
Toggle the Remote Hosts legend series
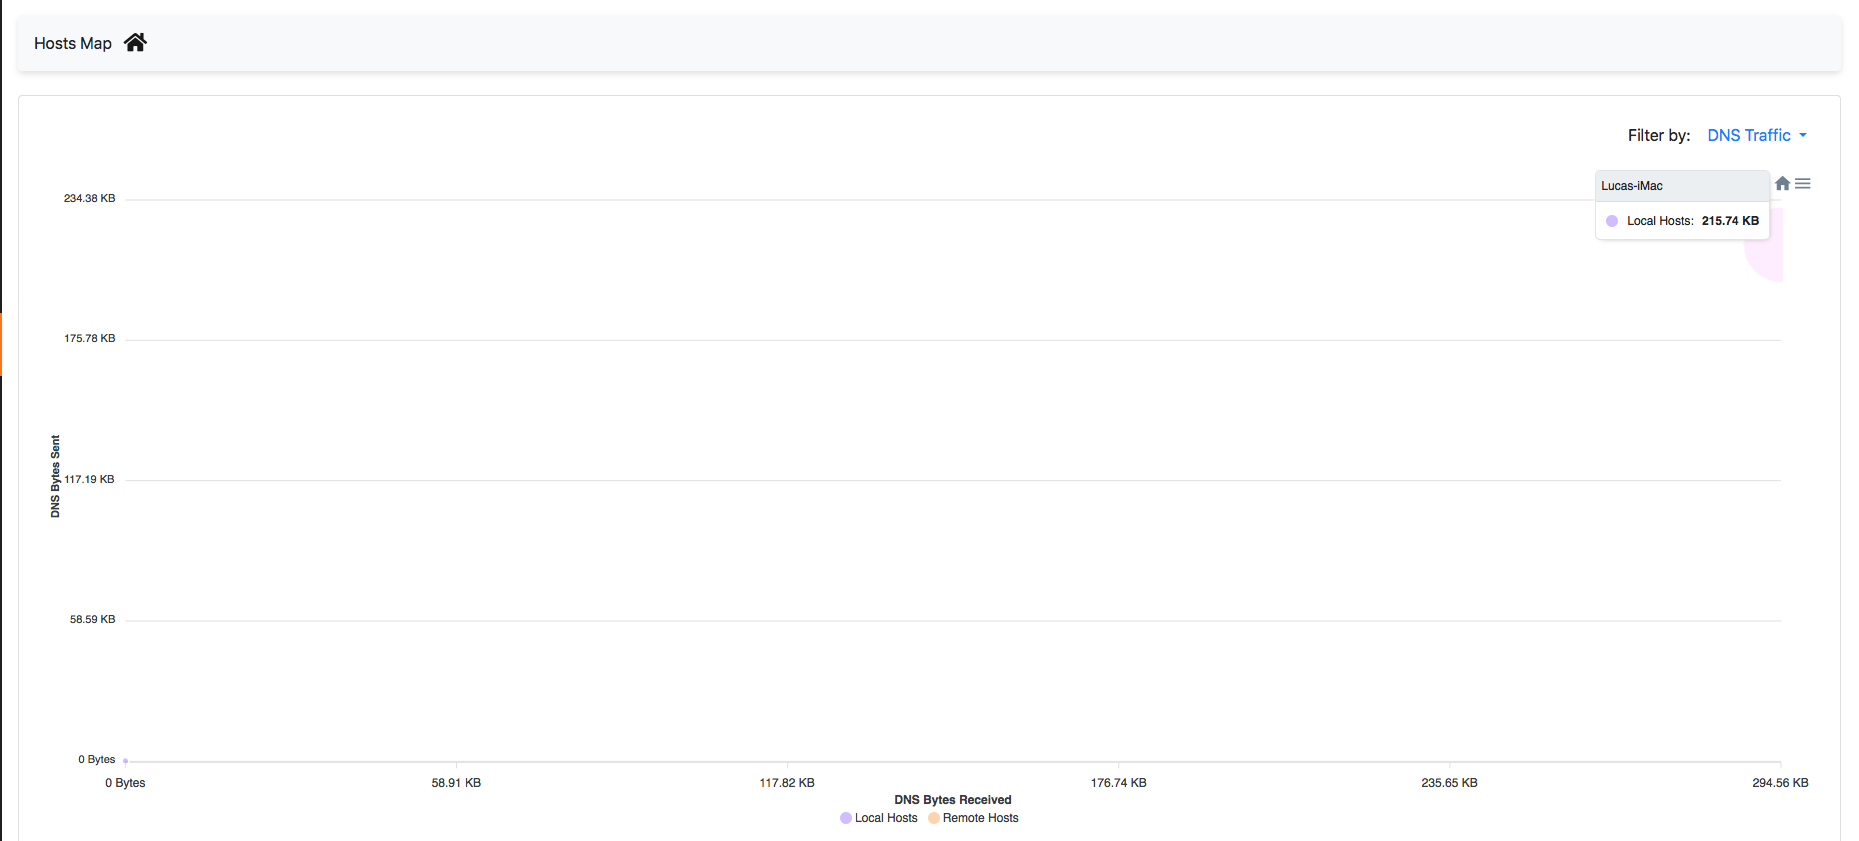[973, 818]
